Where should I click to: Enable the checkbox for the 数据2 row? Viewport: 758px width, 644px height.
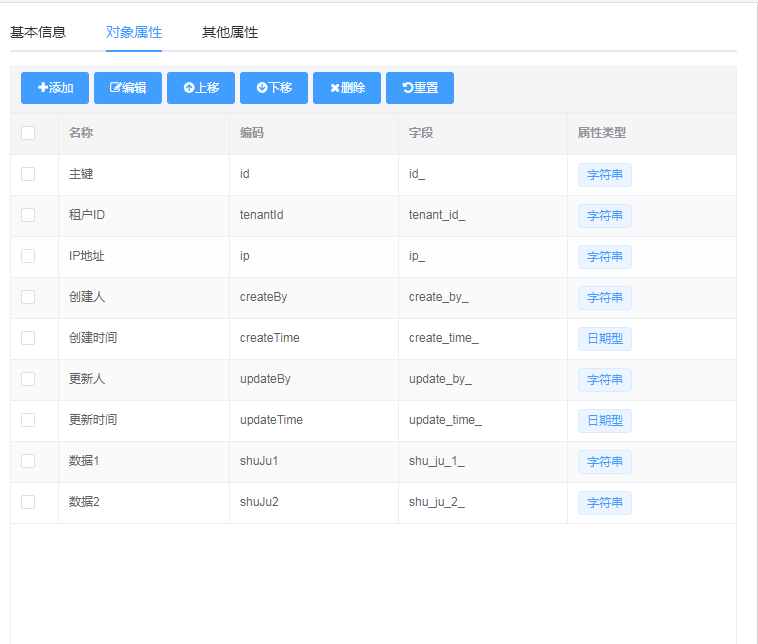pyautogui.click(x=28, y=502)
